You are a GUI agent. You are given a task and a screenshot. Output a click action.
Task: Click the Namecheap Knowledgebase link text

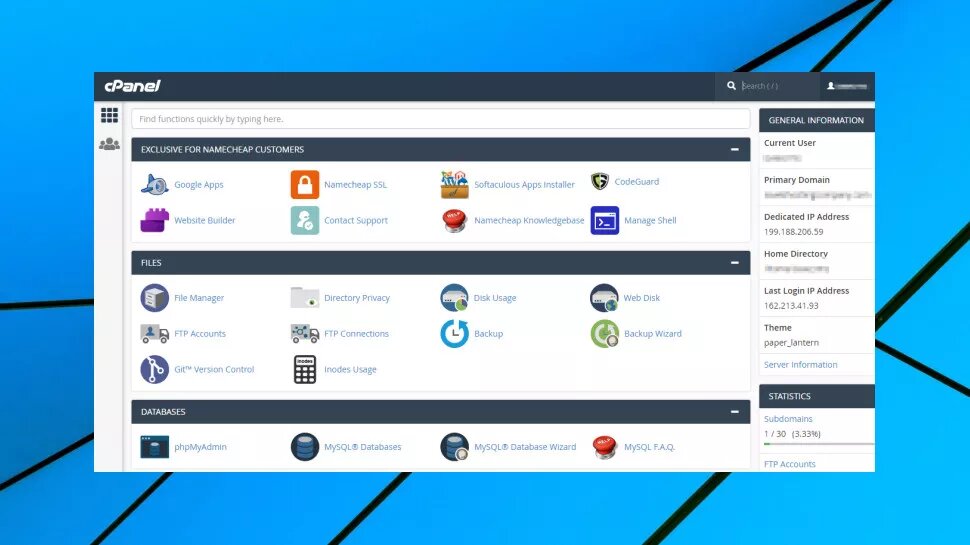529,220
